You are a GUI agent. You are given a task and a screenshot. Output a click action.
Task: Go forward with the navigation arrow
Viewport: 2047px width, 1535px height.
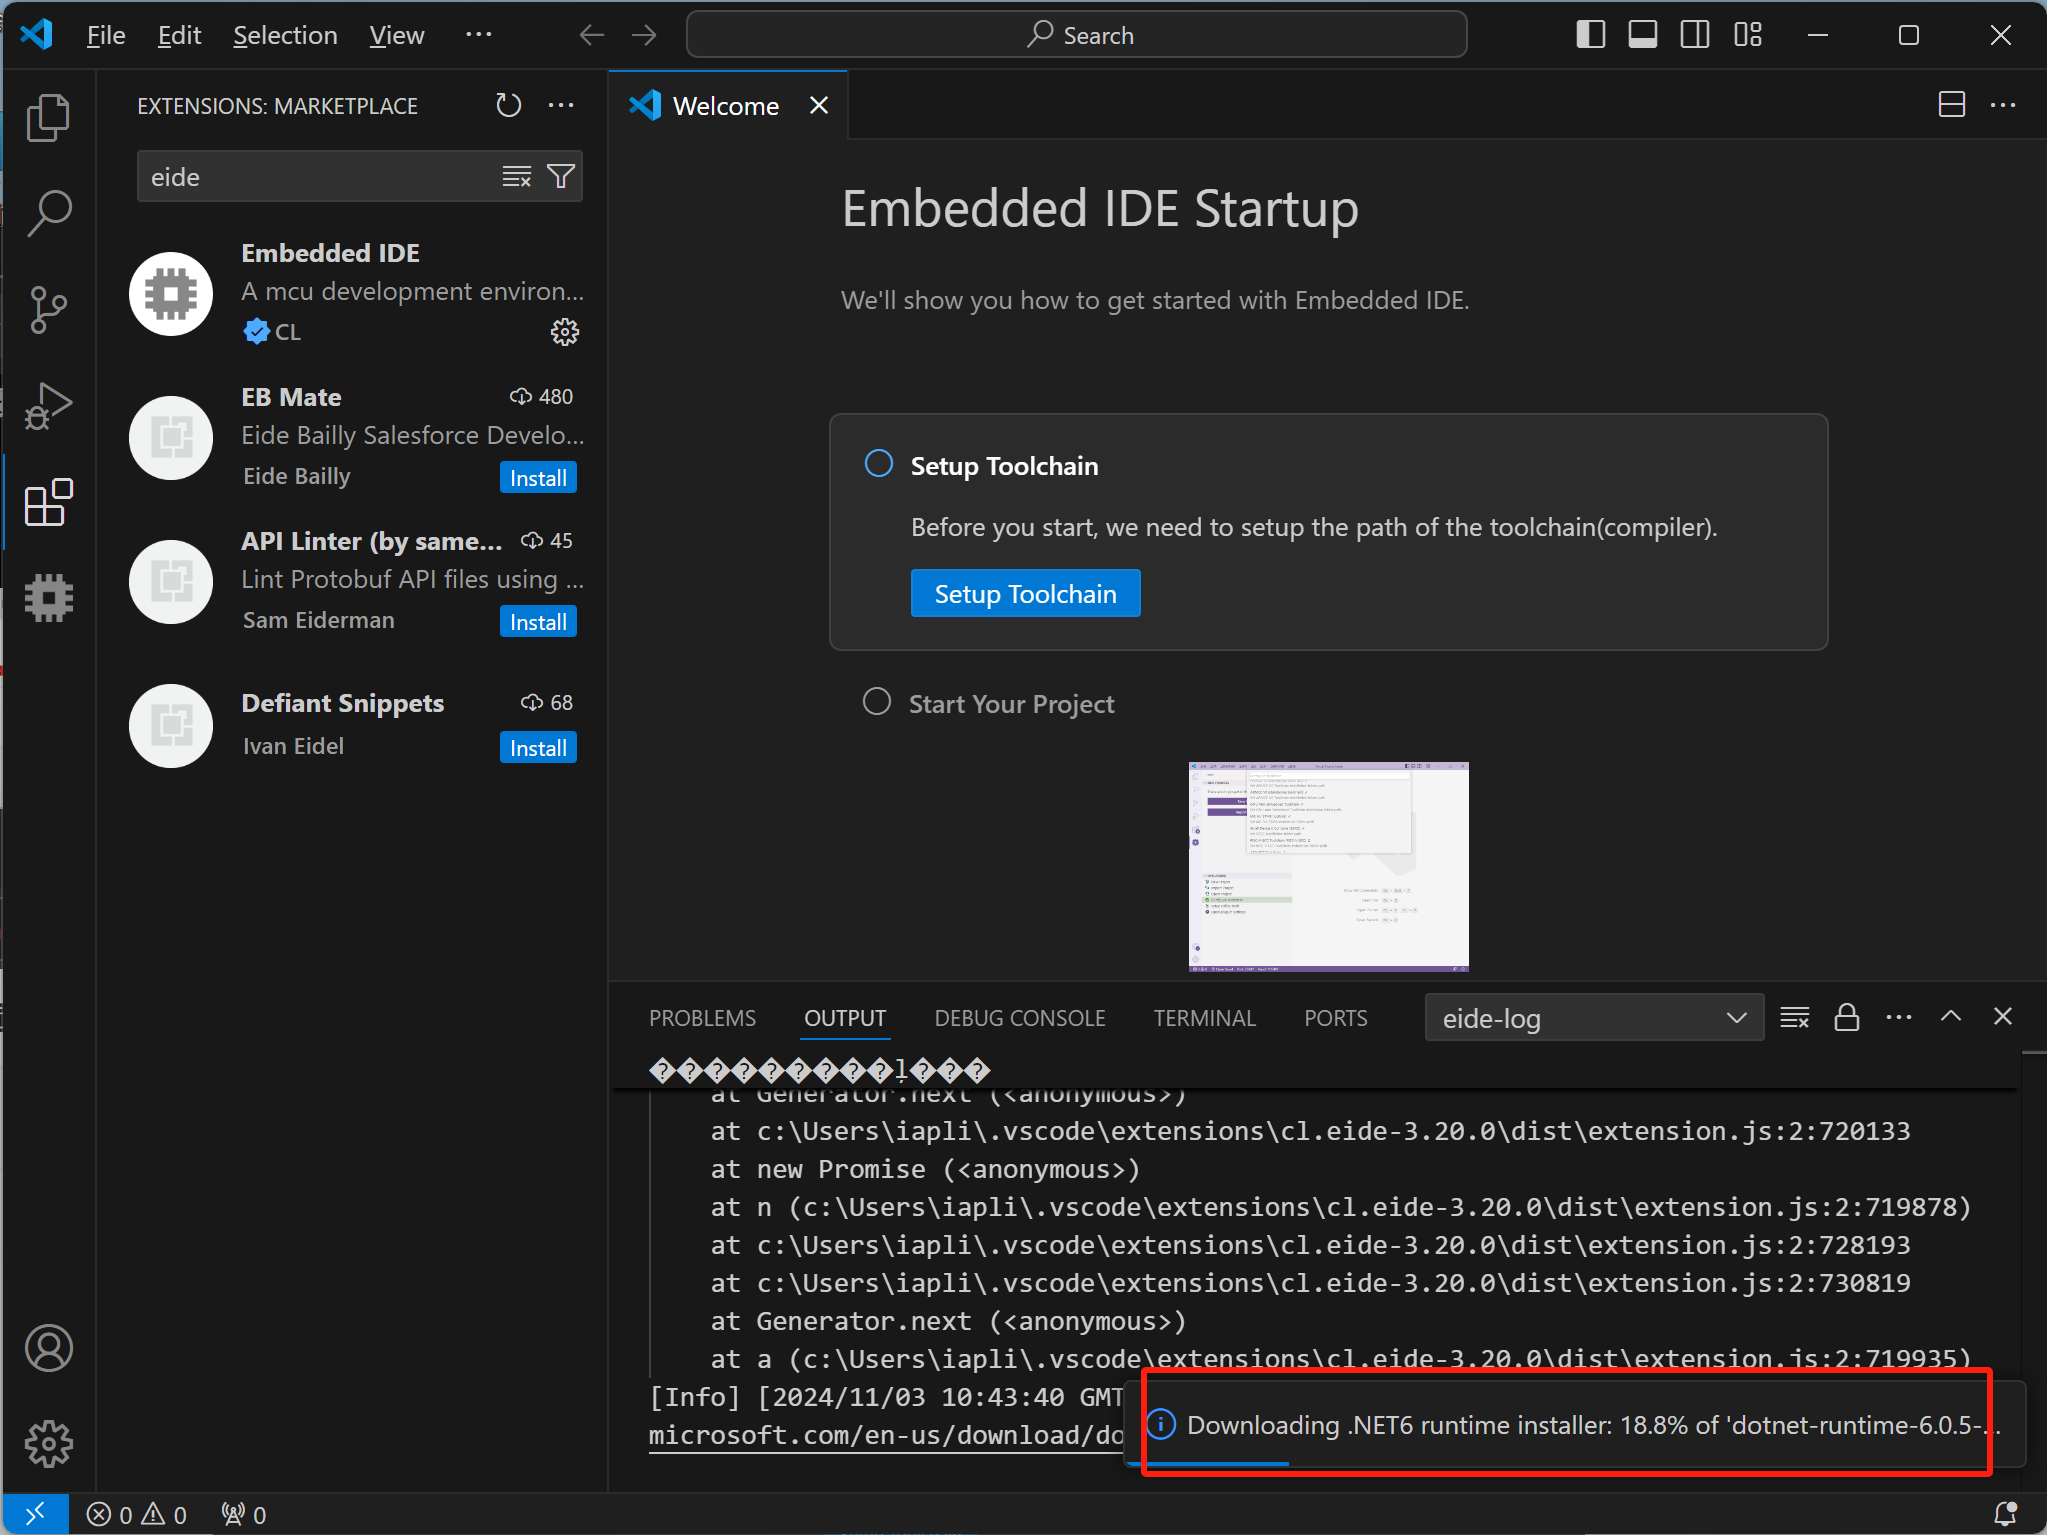point(644,36)
